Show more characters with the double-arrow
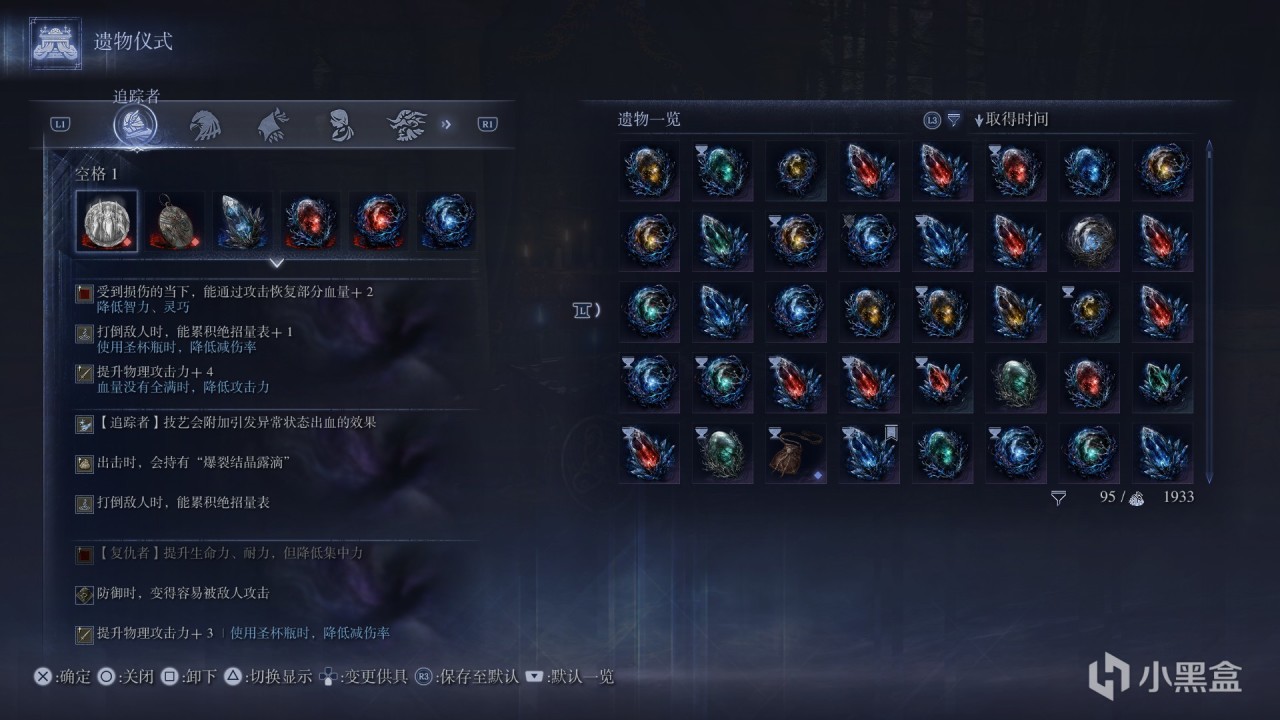The width and height of the screenshot is (1280, 720). [x=446, y=124]
